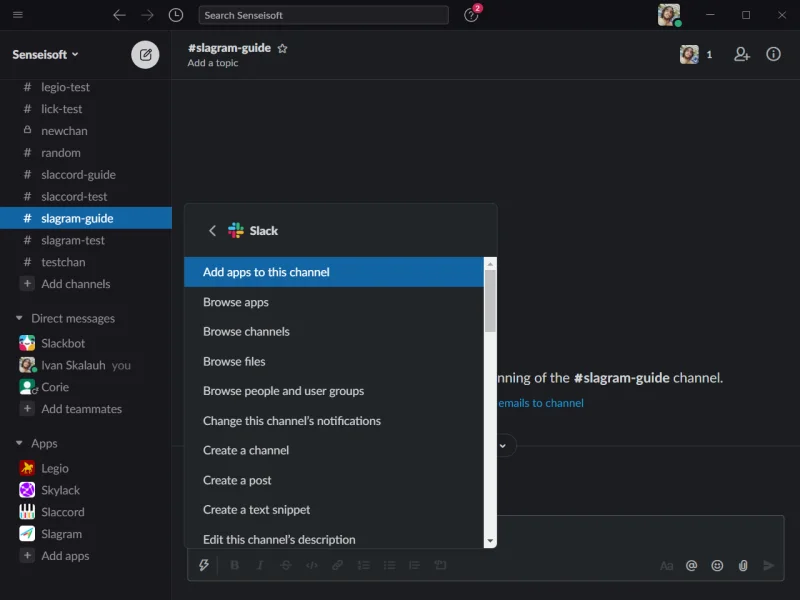Expand the date divider dropdown chevron
This screenshot has width=800, height=600.
pos(503,446)
